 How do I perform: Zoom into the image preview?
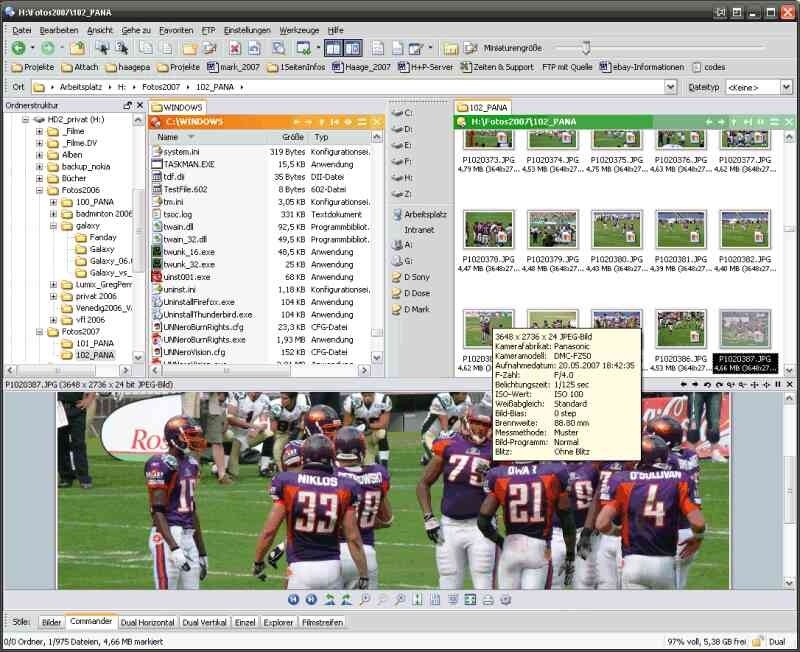click(x=365, y=601)
